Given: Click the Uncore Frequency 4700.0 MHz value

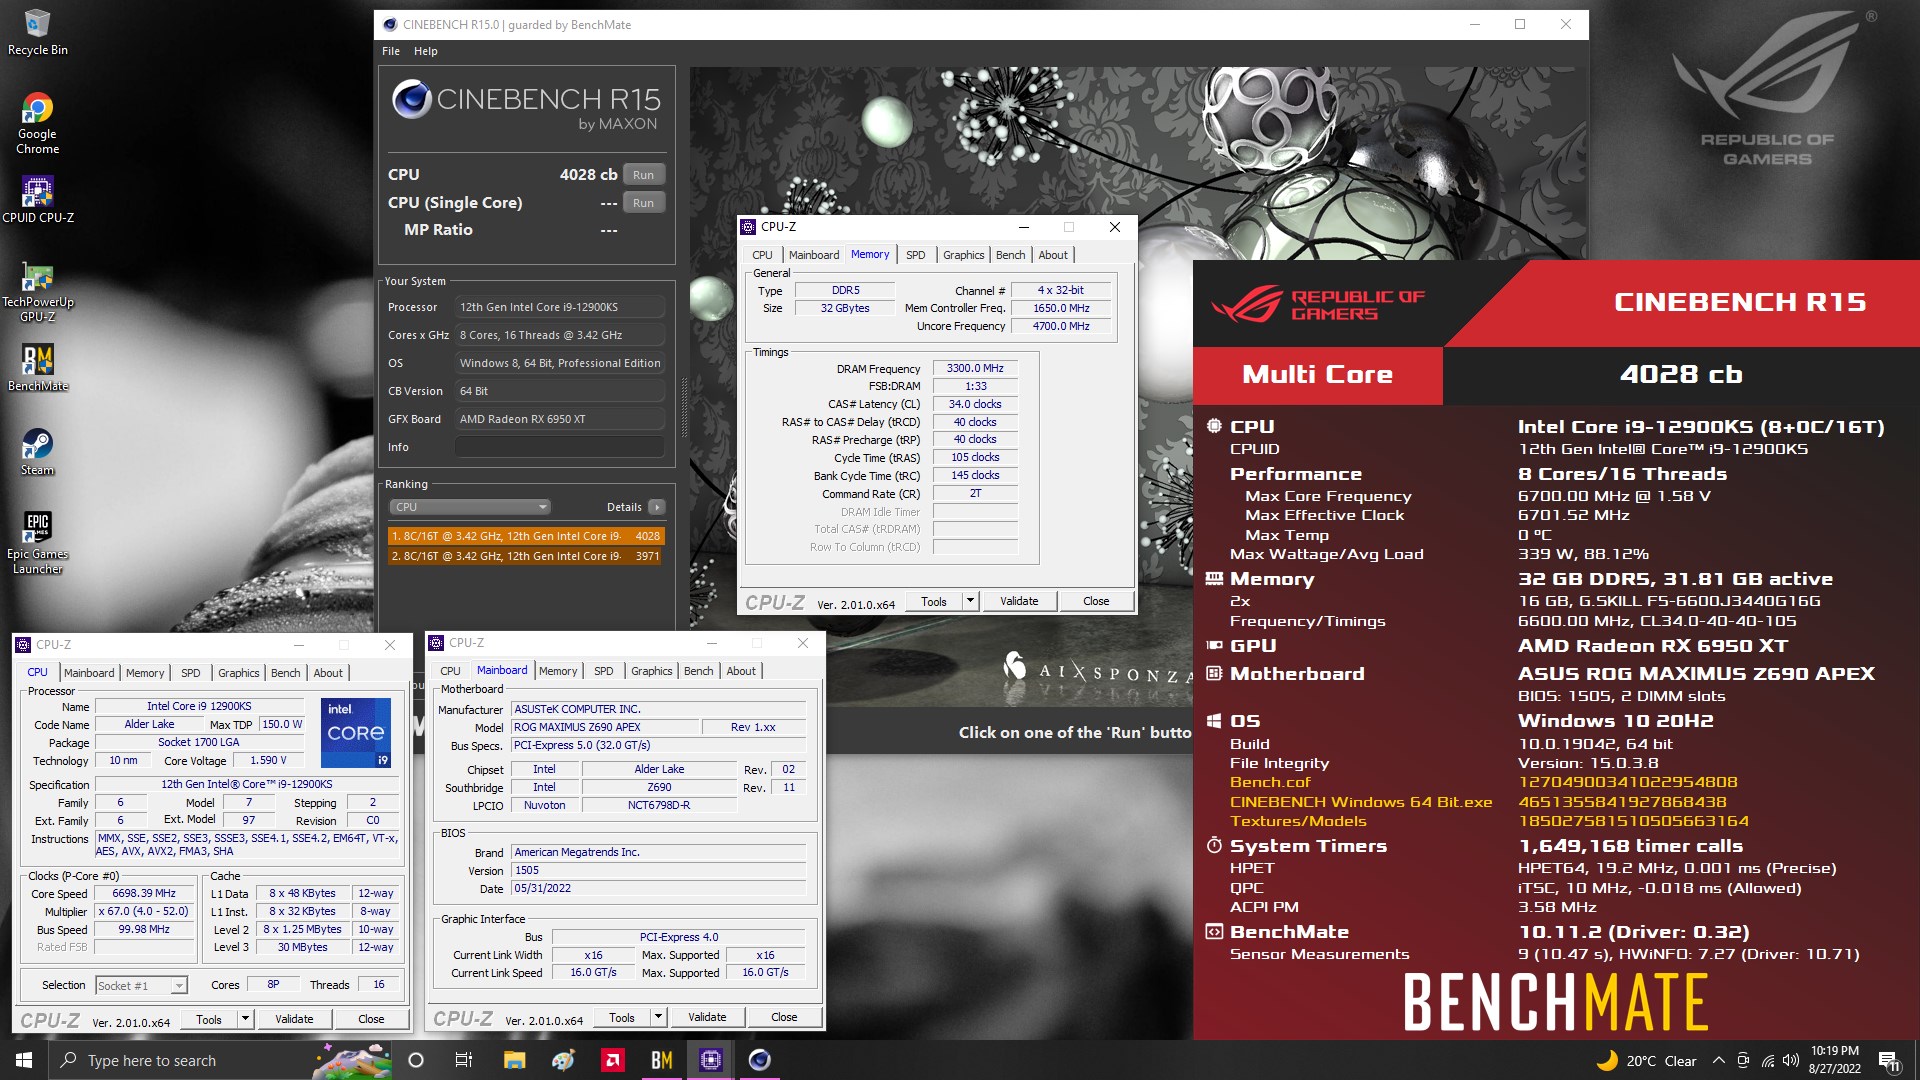Looking at the screenshot, I should click(x=1061, y=326).
